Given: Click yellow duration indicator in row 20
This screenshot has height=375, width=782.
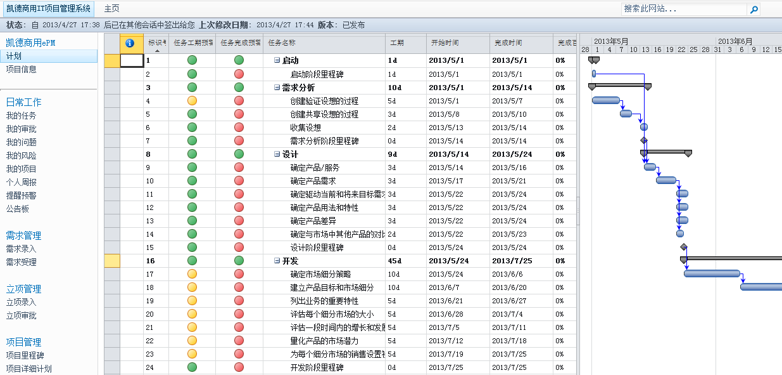Looking at the screenshot, I should [x=192, y=314].
